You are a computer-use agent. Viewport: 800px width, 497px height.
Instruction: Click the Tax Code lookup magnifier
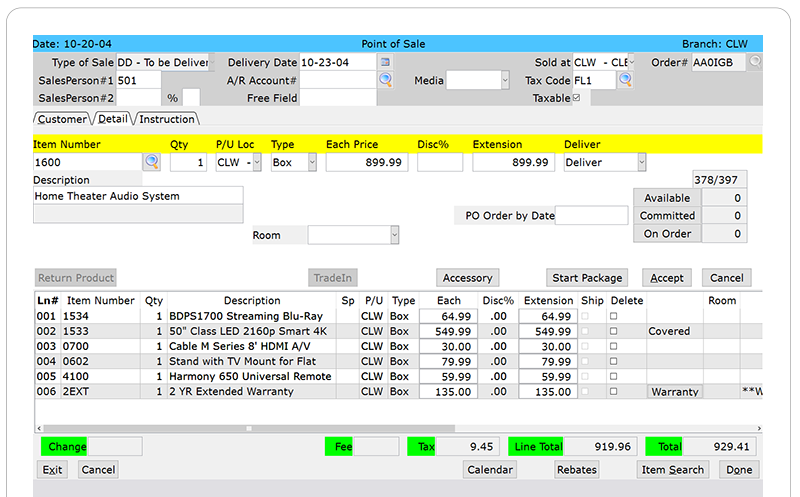point(625,80)
